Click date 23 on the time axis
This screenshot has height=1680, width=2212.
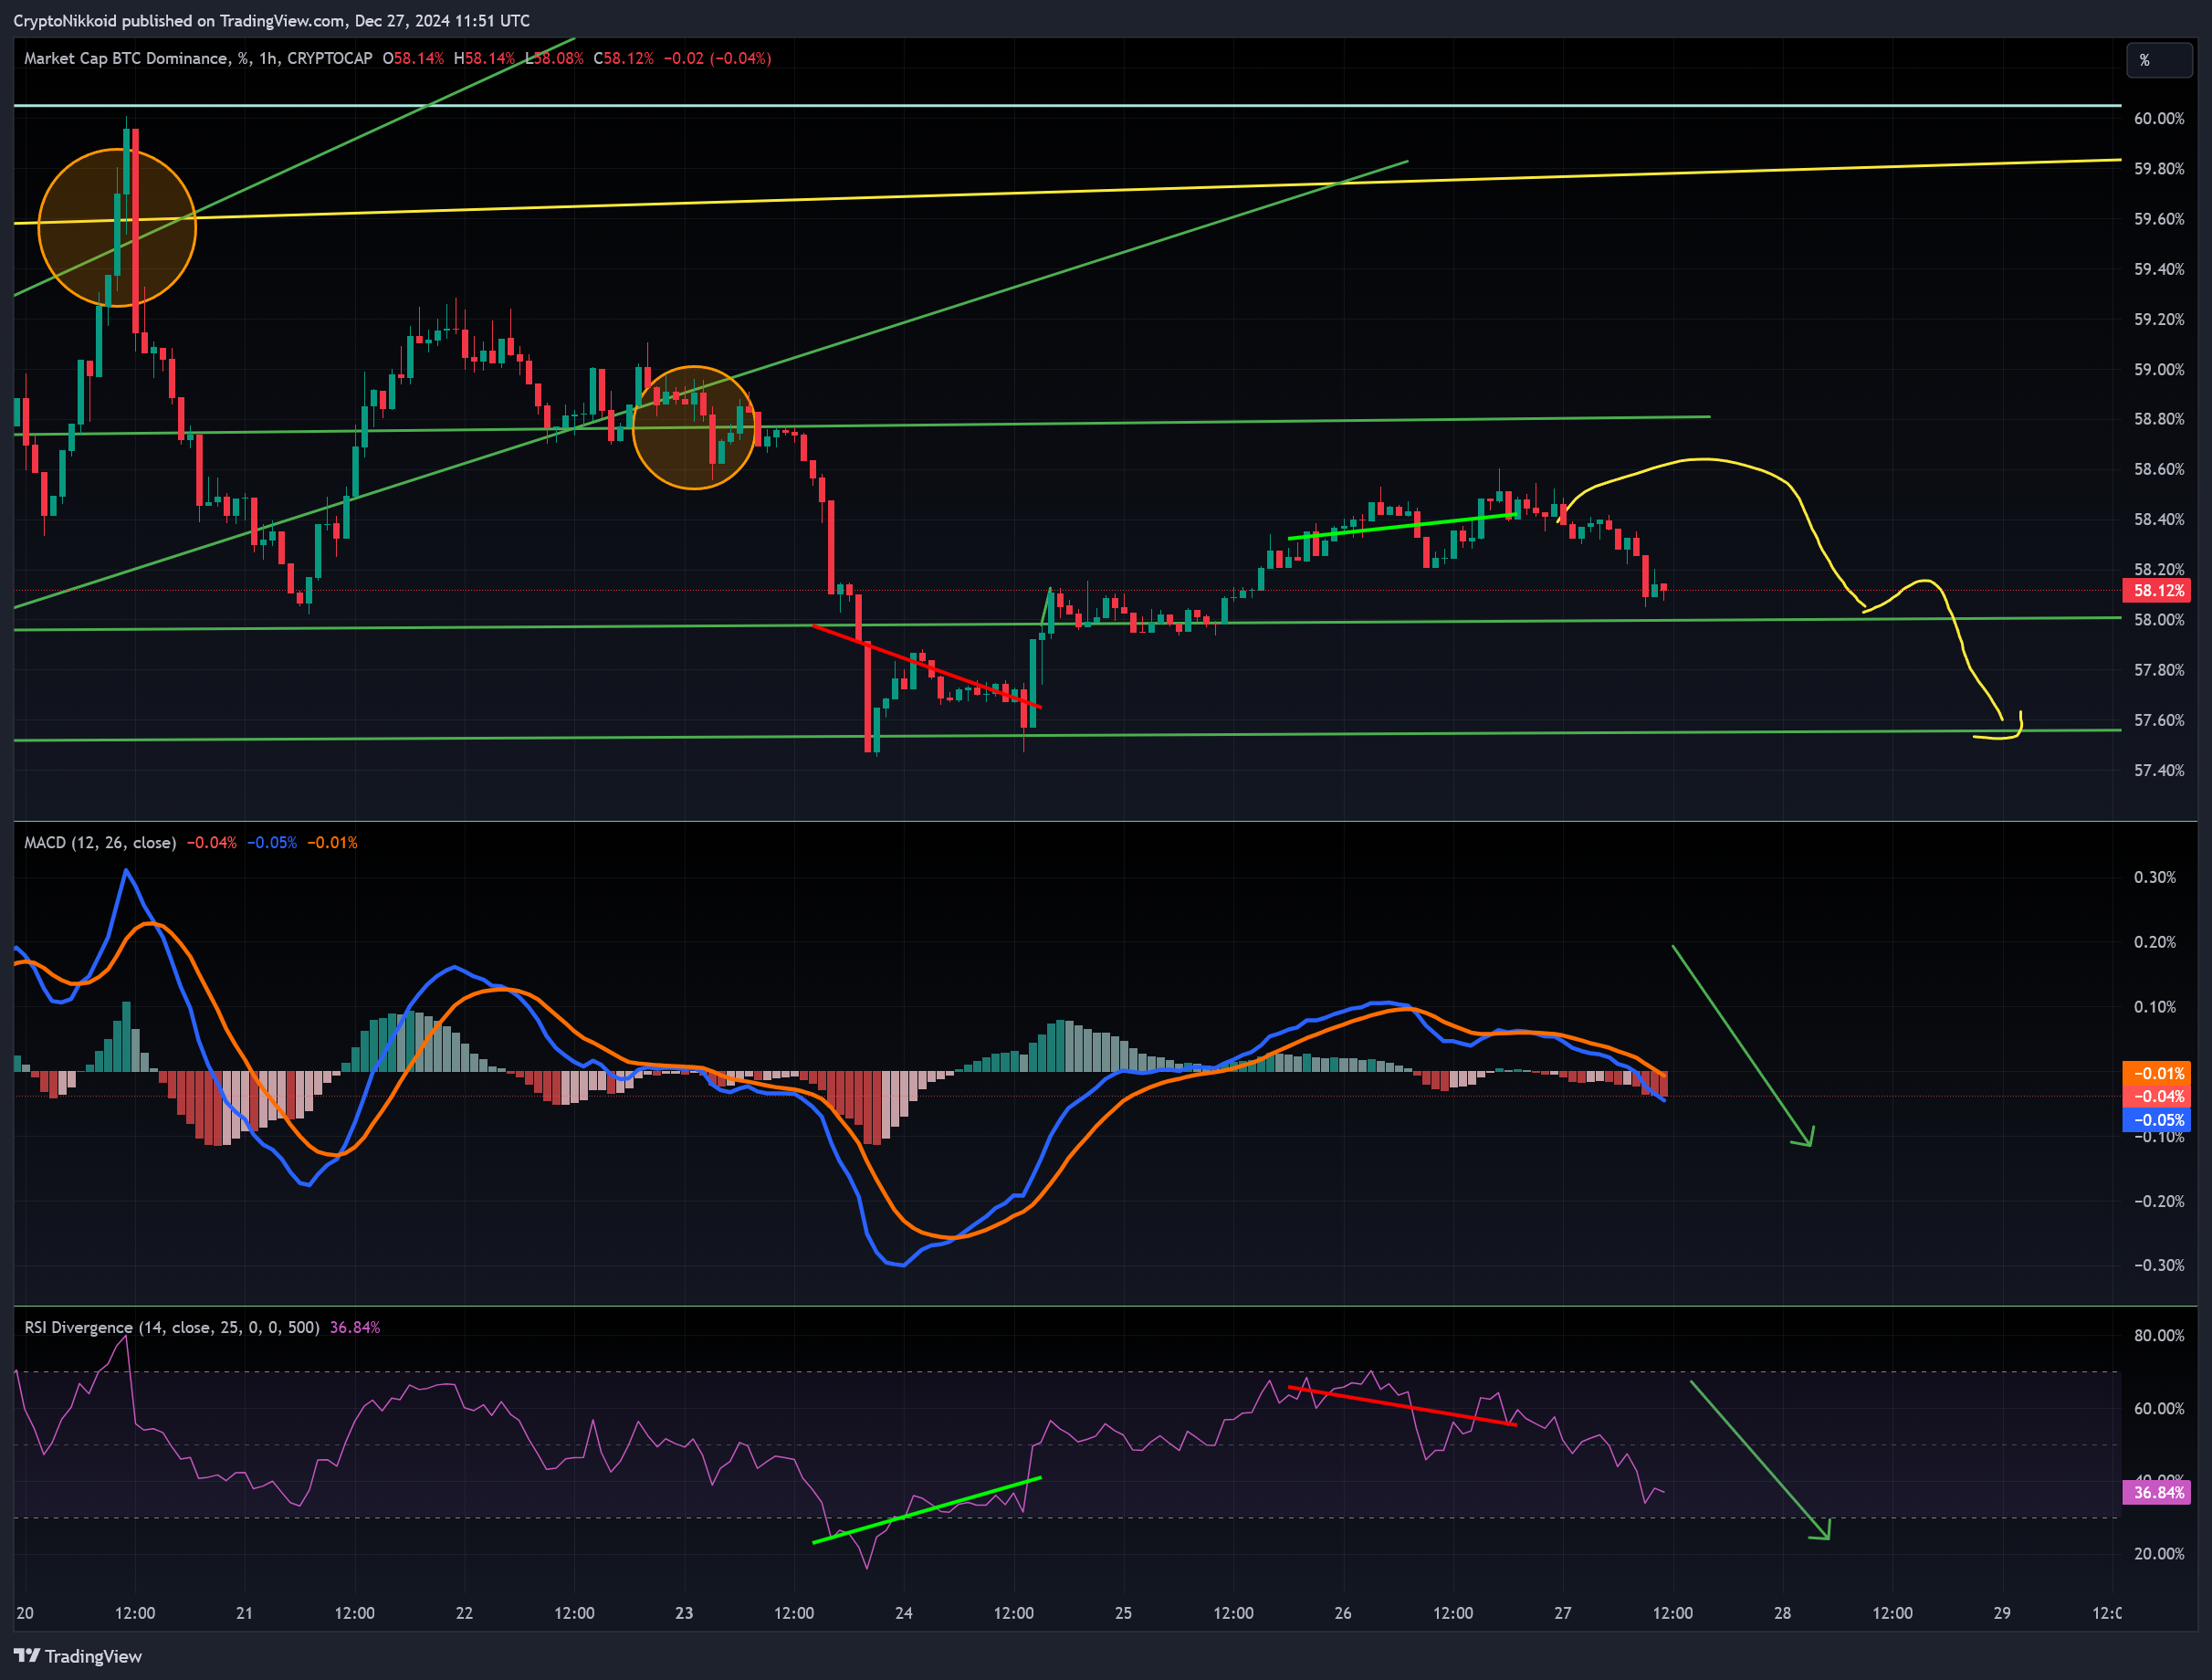(684, 1613)
